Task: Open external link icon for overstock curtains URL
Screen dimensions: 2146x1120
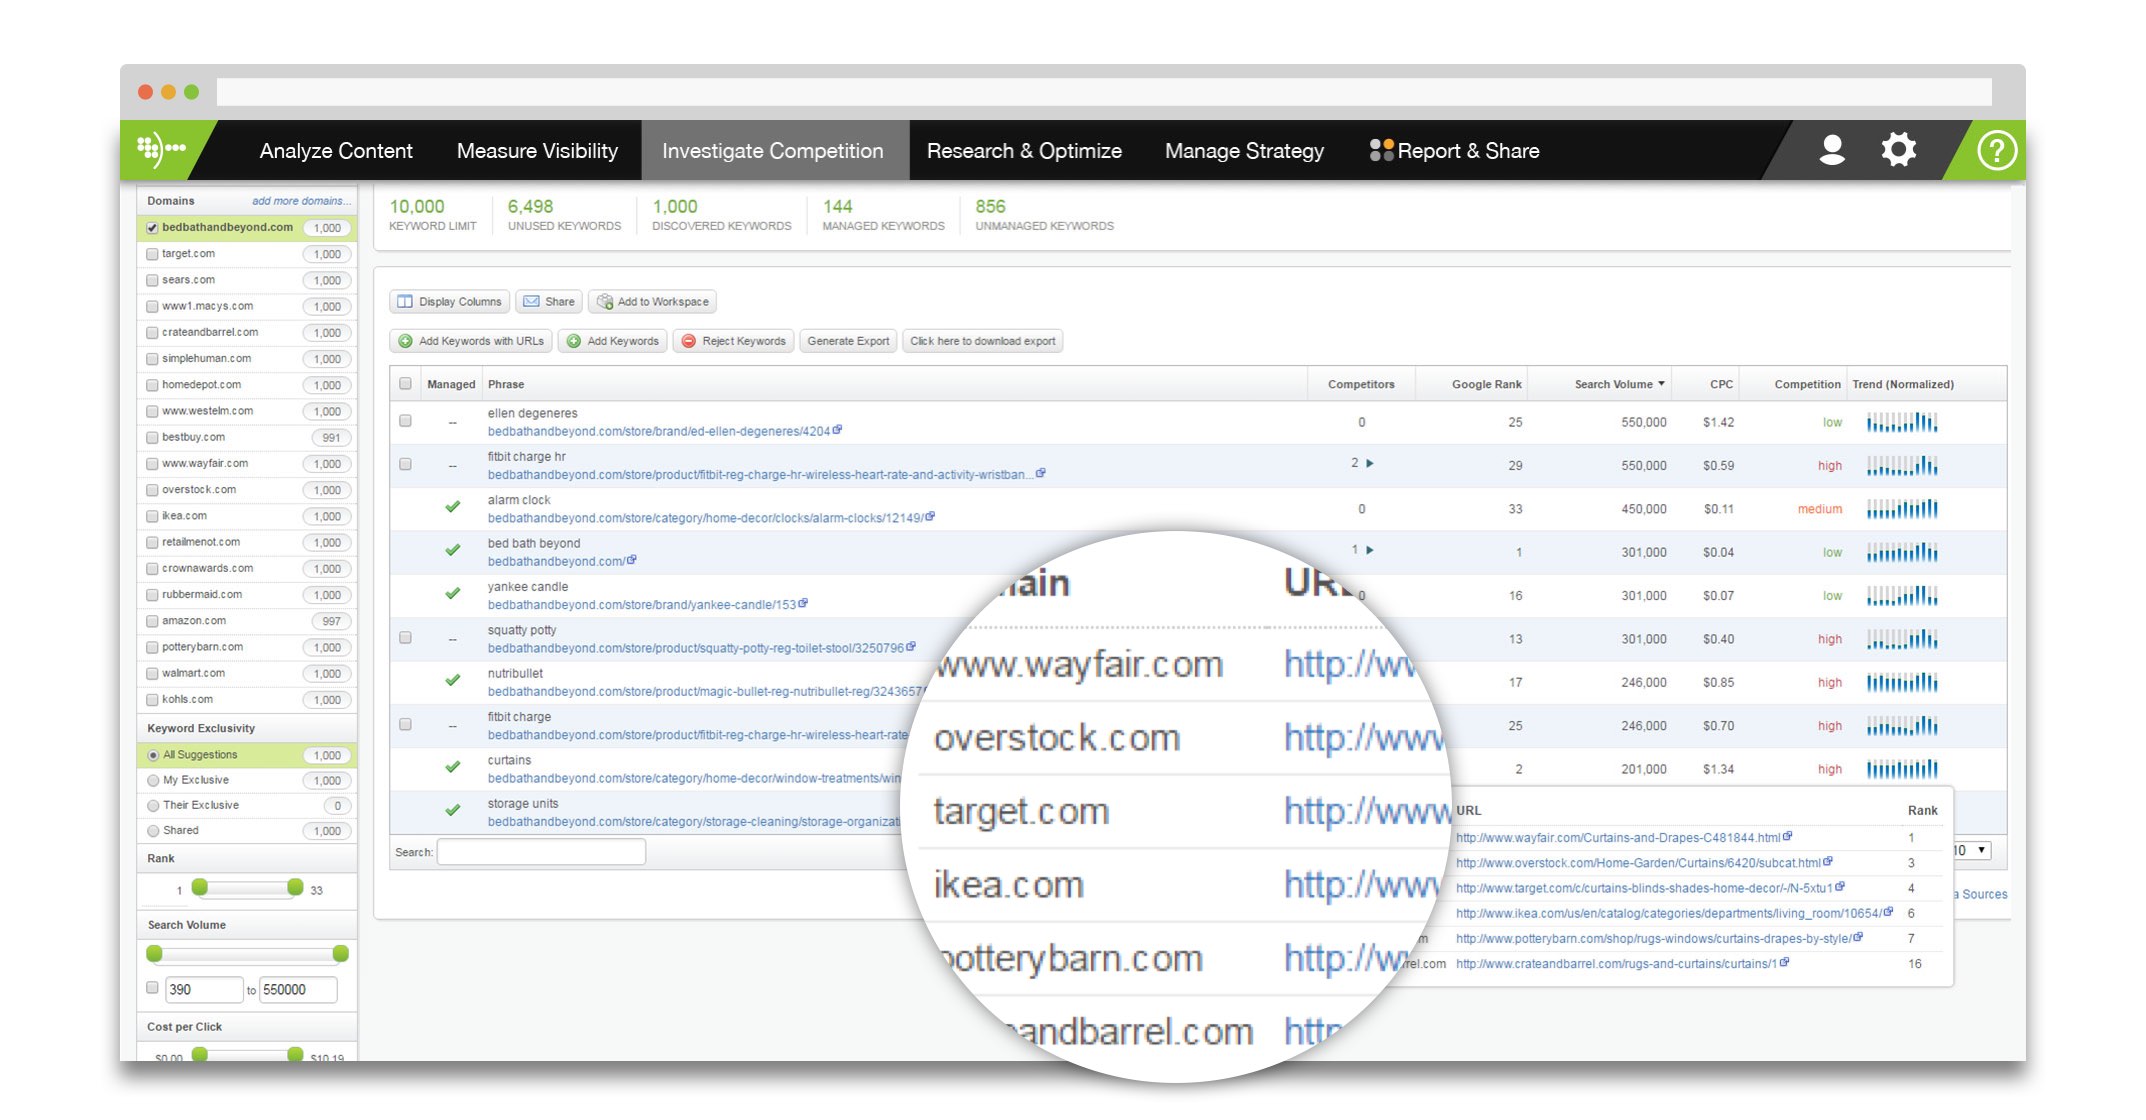Action: click(1828, 862)
